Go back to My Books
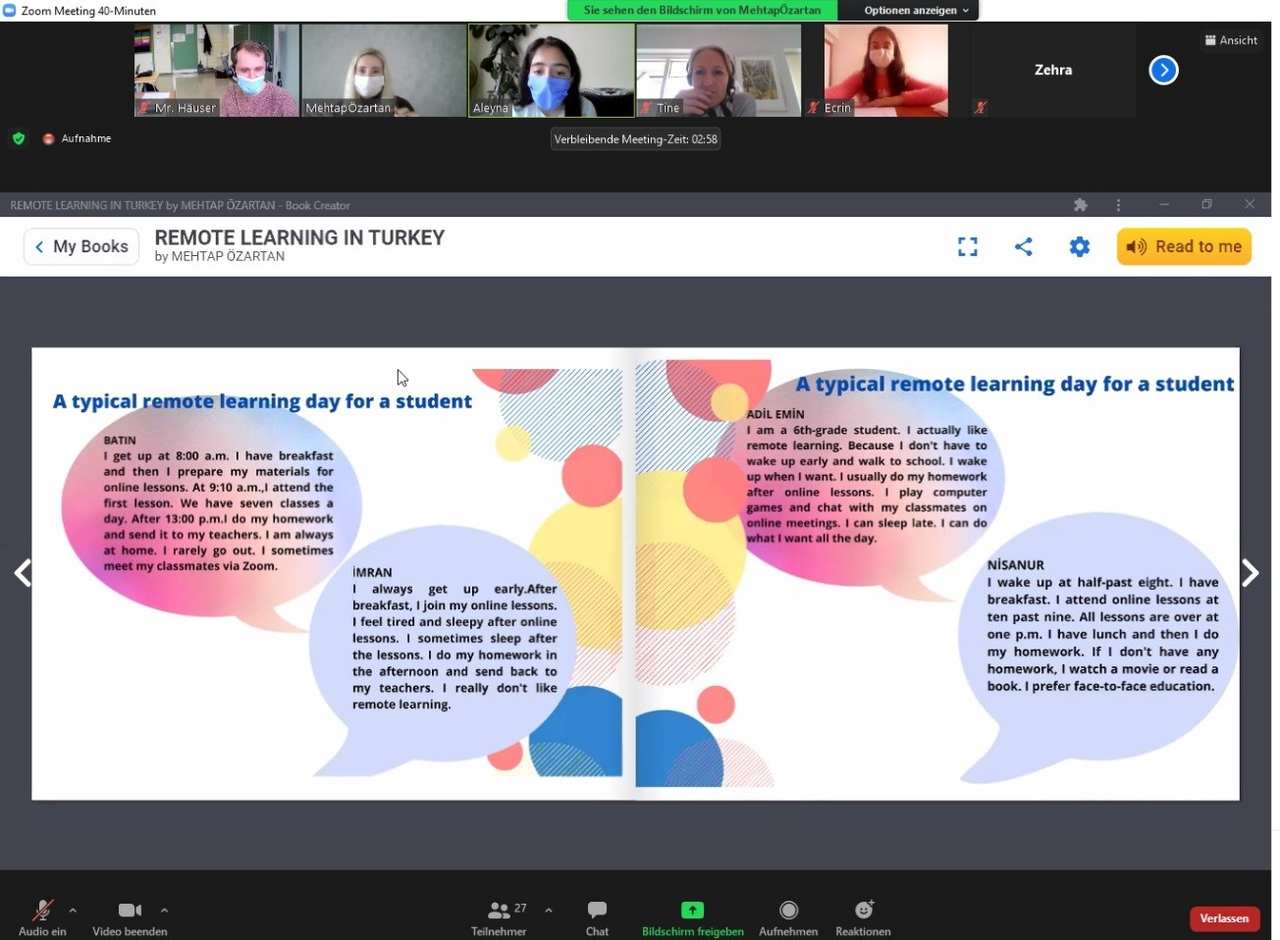The height and width of the screenshot is (940, 1280). coord(81,246)
